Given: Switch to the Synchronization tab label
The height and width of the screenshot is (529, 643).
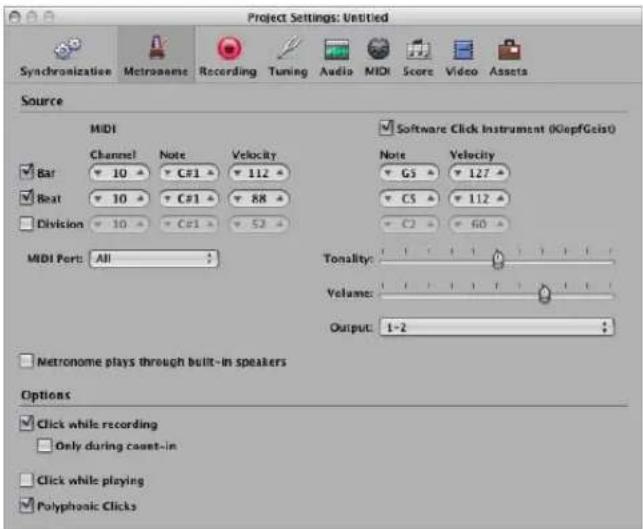Looking at the screenshot, I should (x=66, y=71).
